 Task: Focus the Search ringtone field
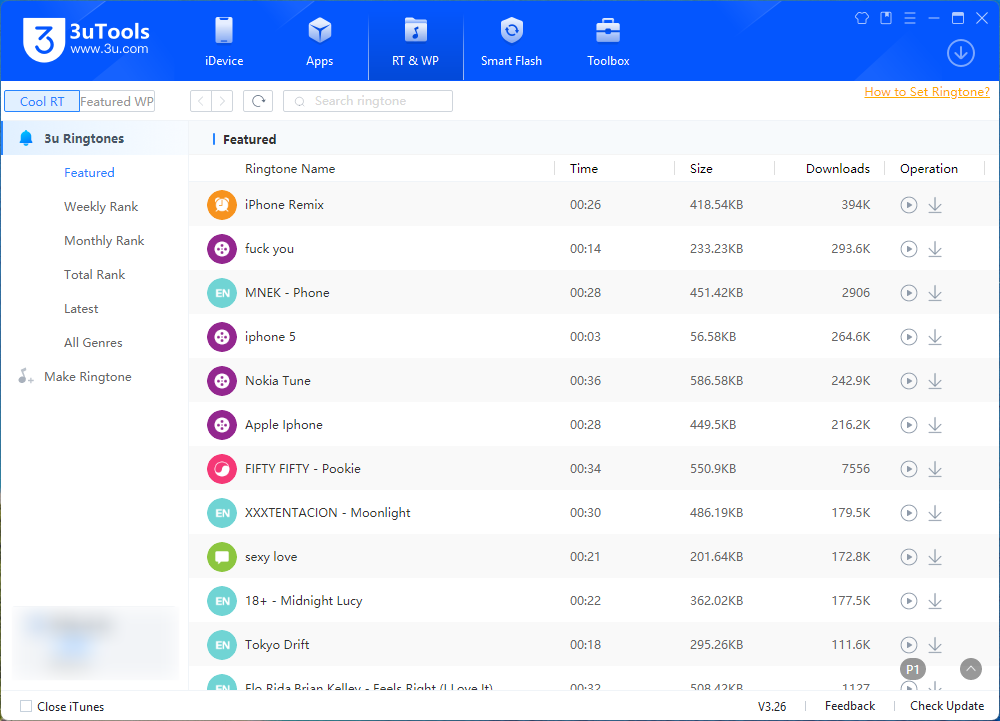click(x=368, y=101)
